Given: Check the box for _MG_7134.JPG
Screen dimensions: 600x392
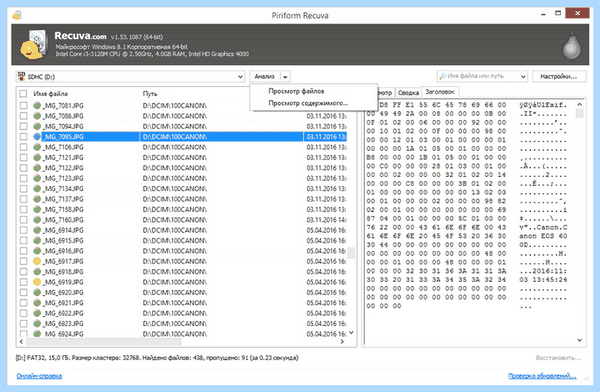Looking at the screenshot, I should (x=23, y=188).
